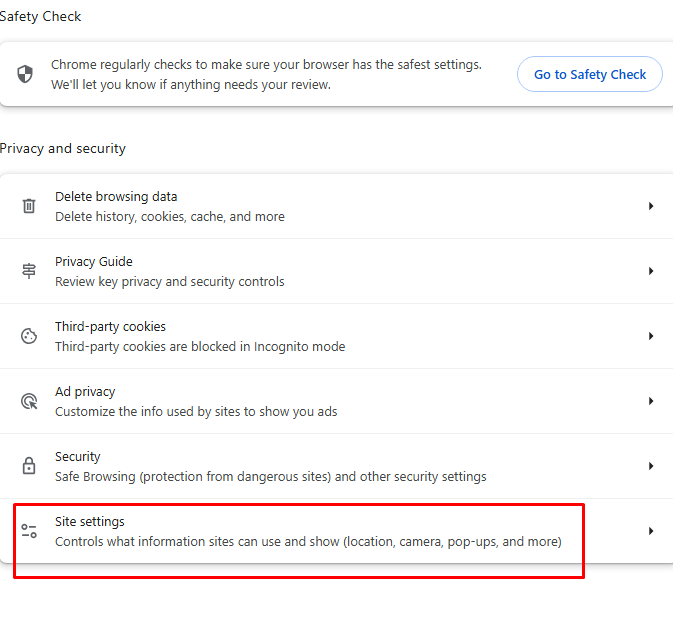Click the Privacy Guide signpost icon
Image resolution: width=673 pixels, height=630 pixels.
[x=29, y=271]
